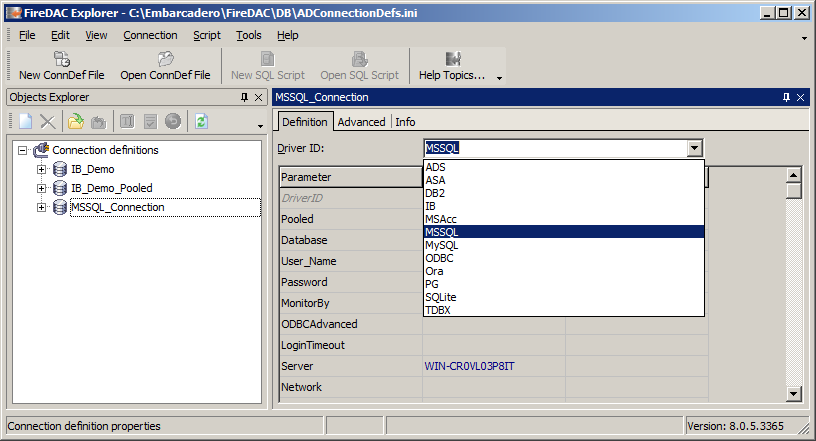Click the IB_Demo database icon

60,169
